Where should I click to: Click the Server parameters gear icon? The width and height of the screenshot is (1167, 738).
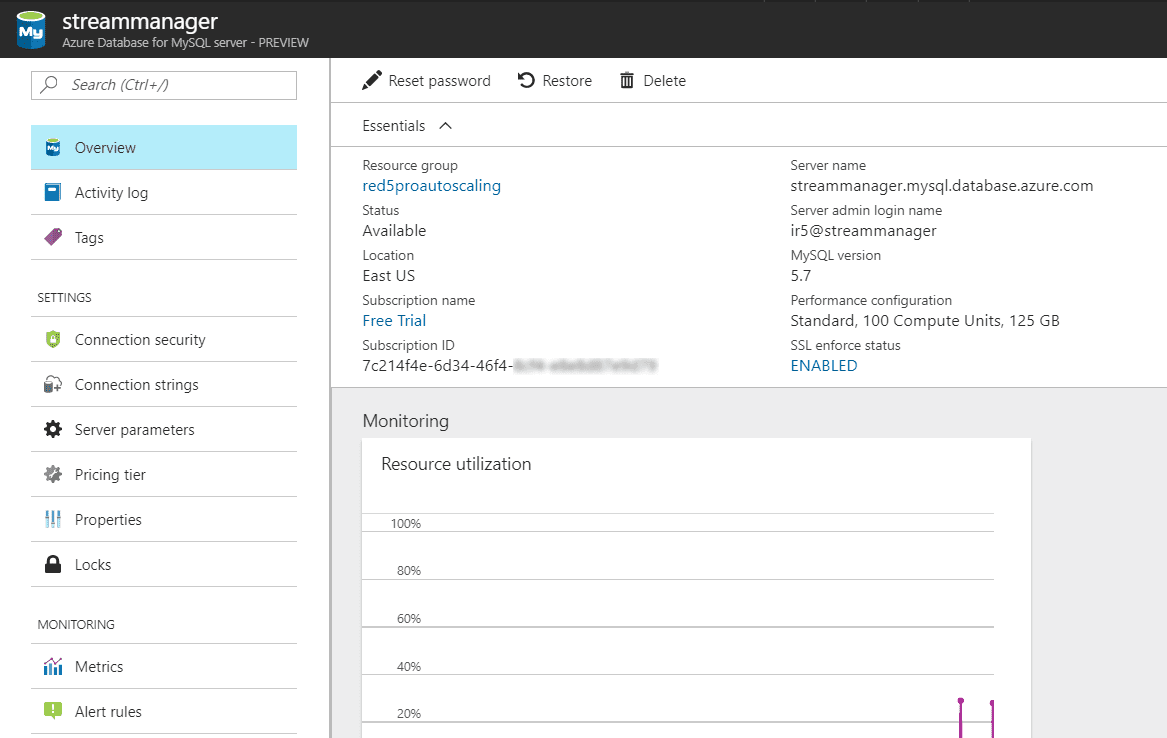click(x=53, y=430)
